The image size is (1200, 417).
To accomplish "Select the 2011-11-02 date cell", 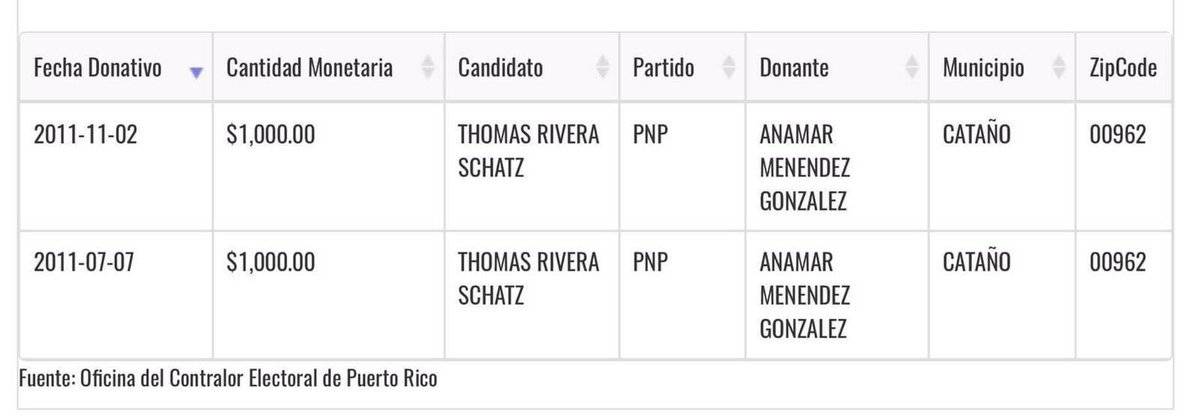I will 85,135.
